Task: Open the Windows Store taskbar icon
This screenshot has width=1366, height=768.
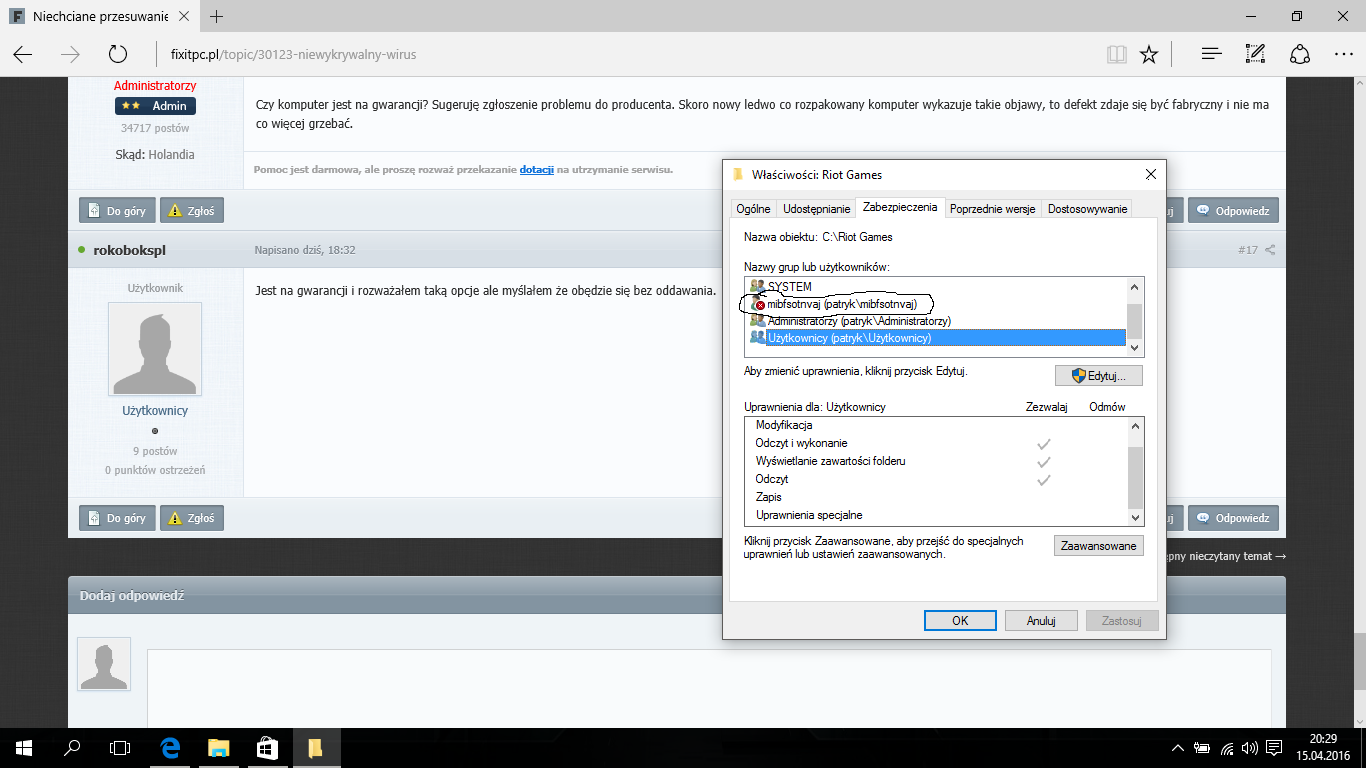Action: click(x=267, y=747)
